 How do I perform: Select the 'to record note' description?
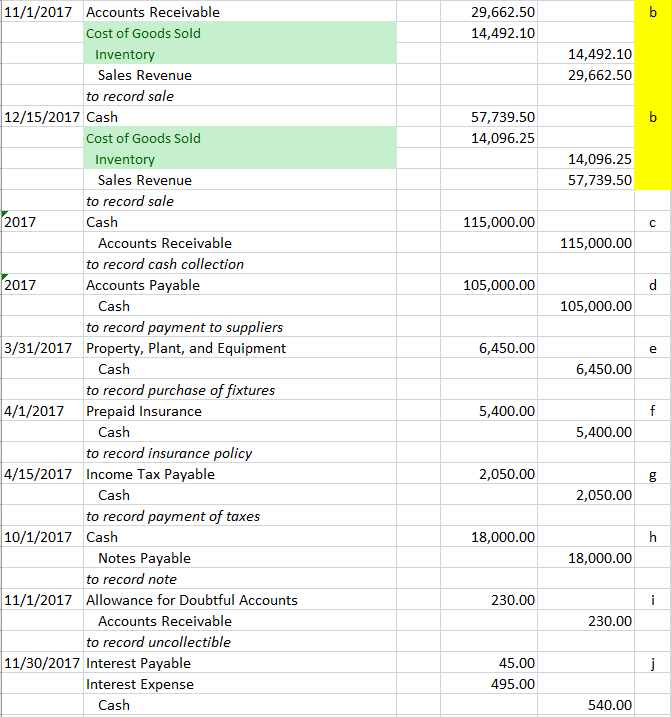pos(240,579)
